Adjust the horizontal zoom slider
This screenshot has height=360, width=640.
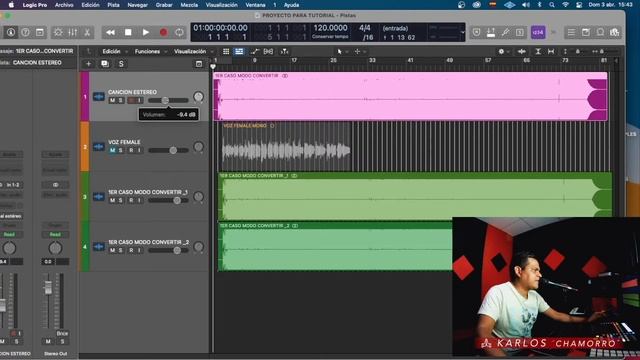point(603,51)
